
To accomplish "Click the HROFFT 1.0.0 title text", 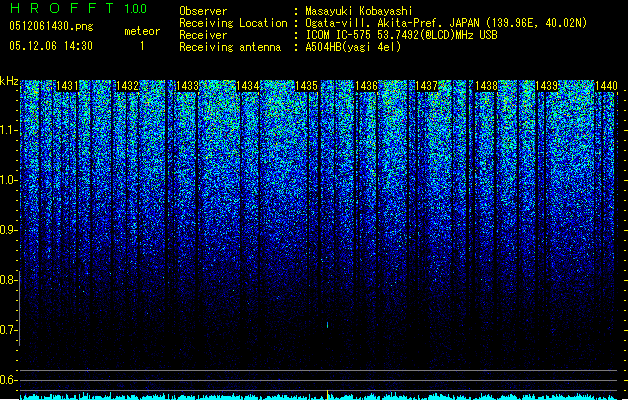I will [78, 8].
